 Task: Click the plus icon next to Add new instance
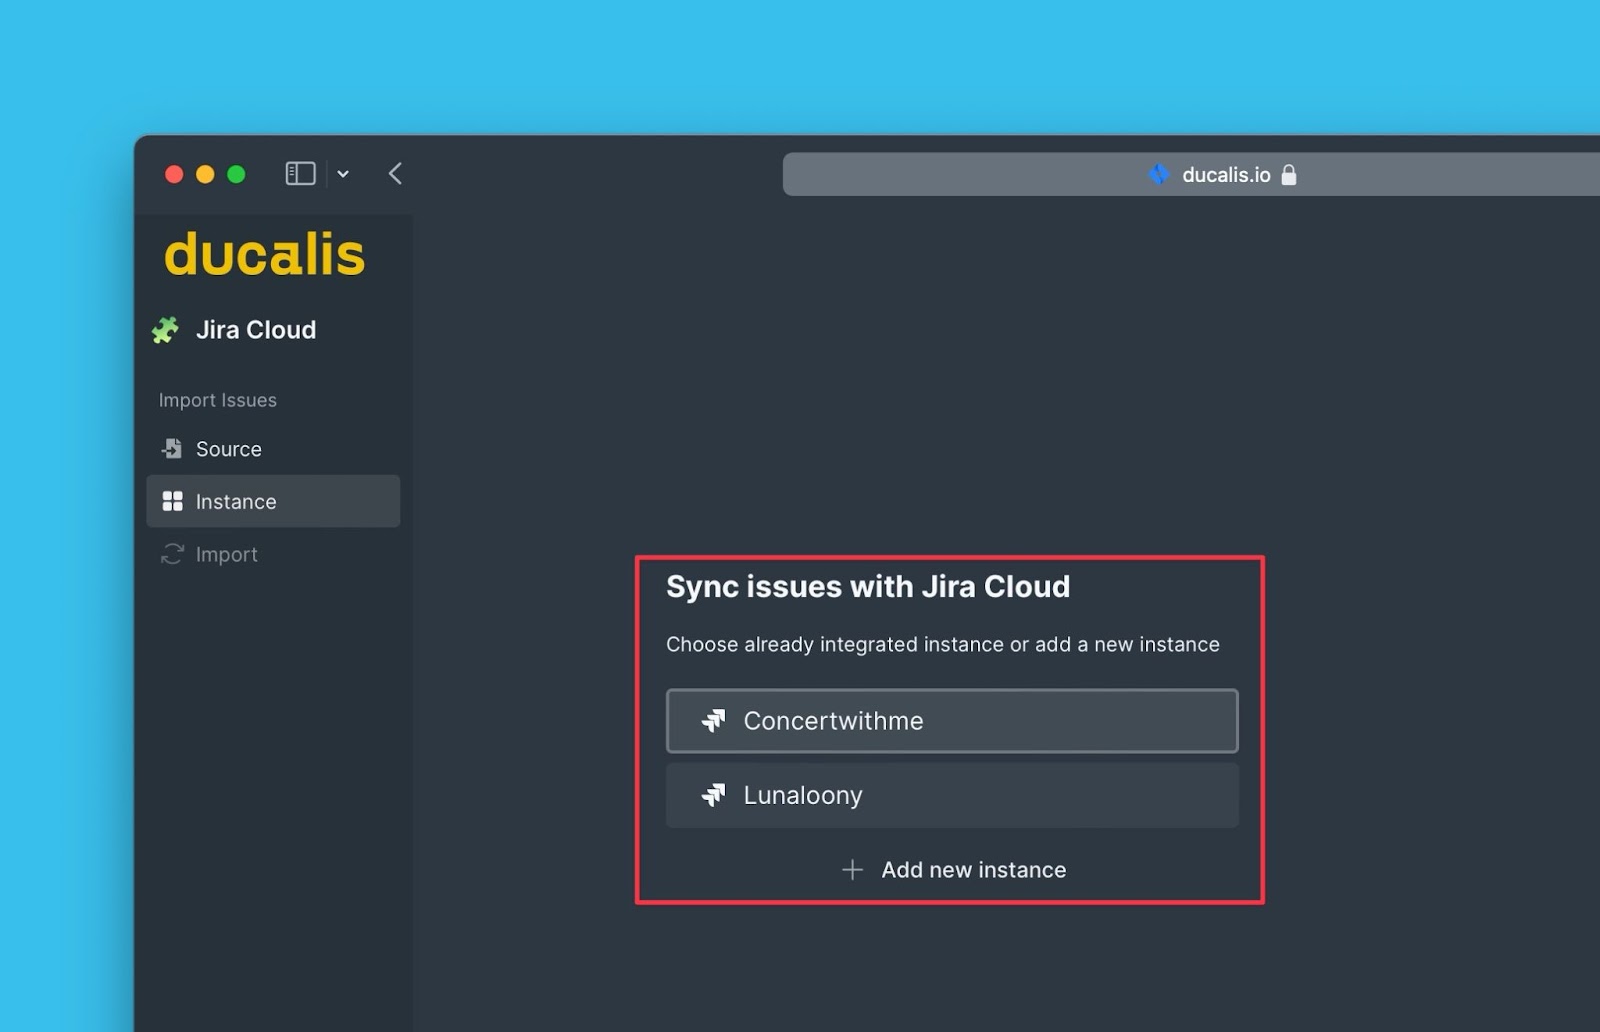click(x=852, y=869)
